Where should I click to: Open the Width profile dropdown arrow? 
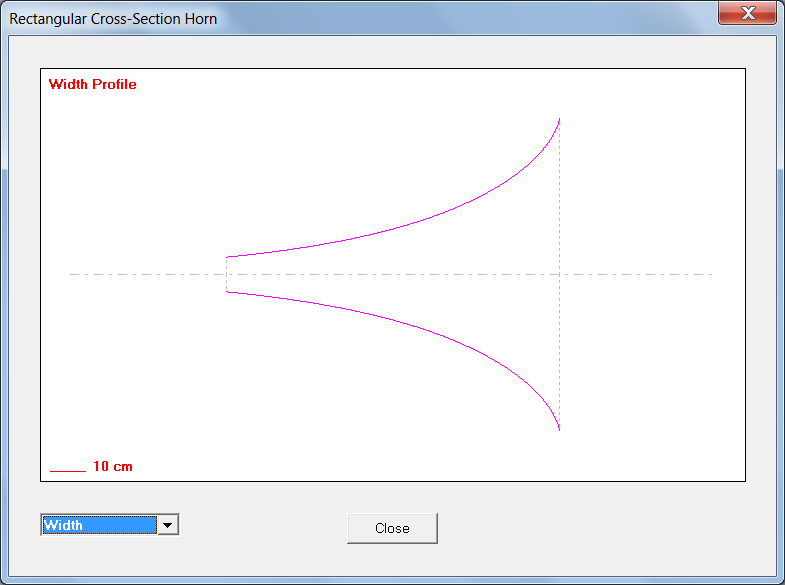[x=168, y=525]
